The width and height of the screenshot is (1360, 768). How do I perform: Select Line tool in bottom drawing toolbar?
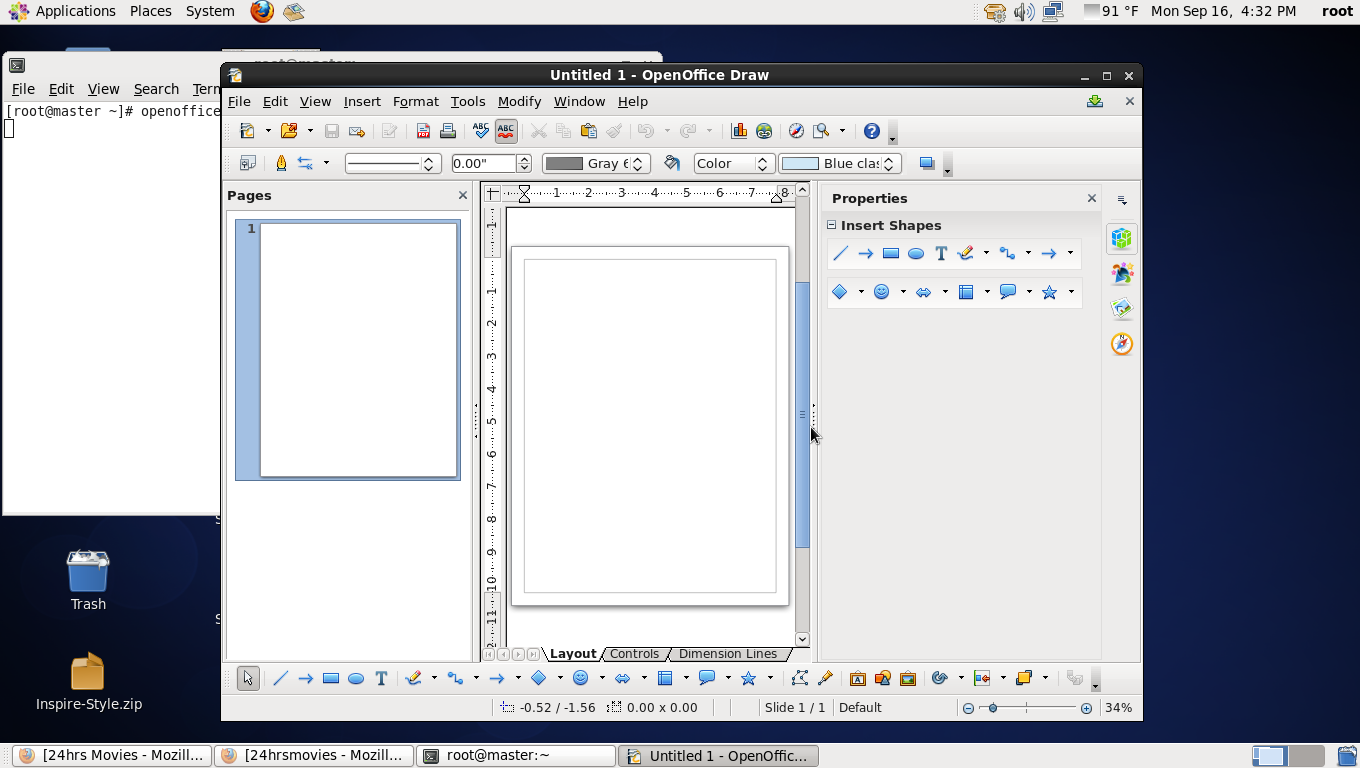click(x=281, y=678)
